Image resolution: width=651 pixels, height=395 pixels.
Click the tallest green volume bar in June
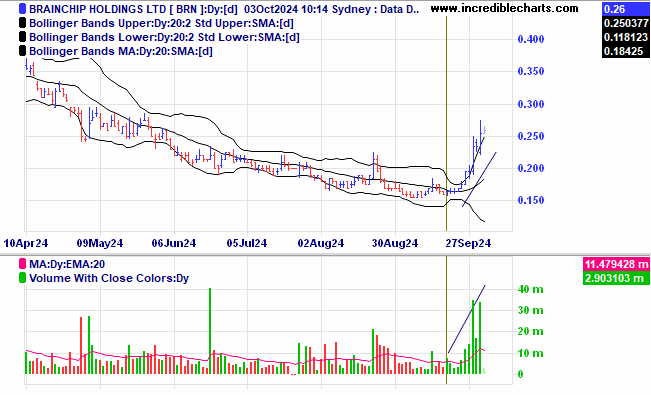point(210,331)
